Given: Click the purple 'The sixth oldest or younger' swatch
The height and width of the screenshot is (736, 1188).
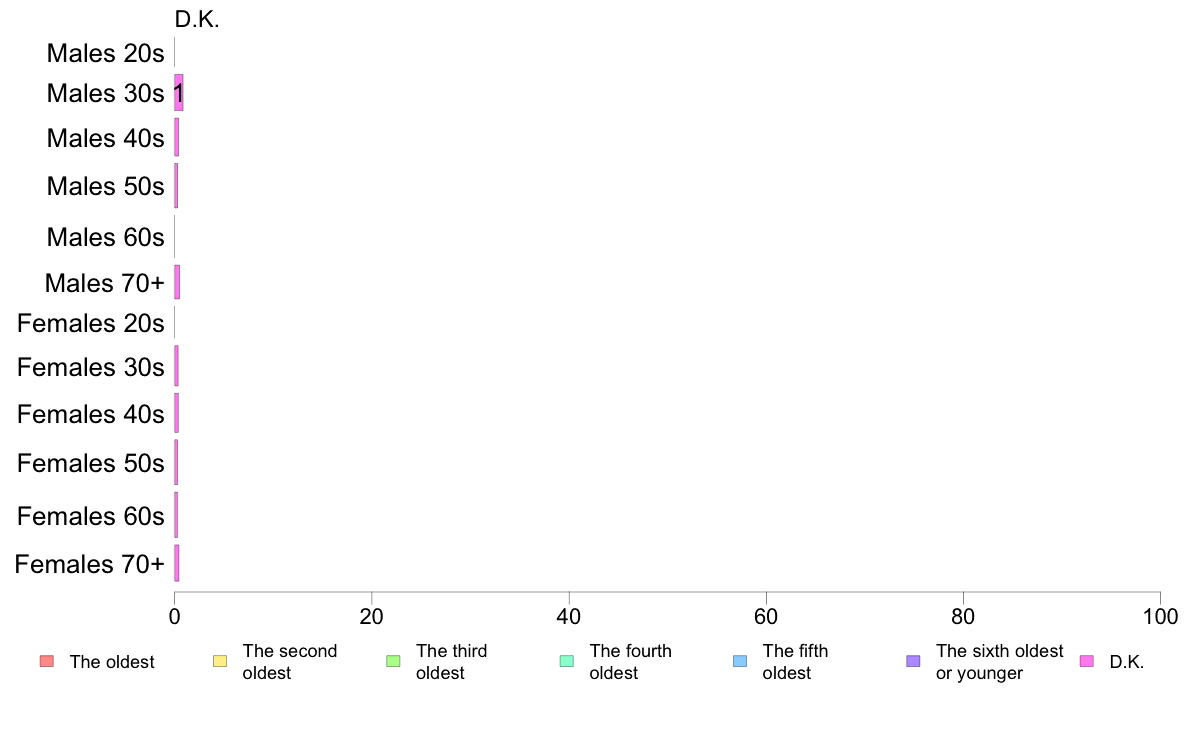Looking at the screenshot, I should pyautogui.click(x=914, y=662).
